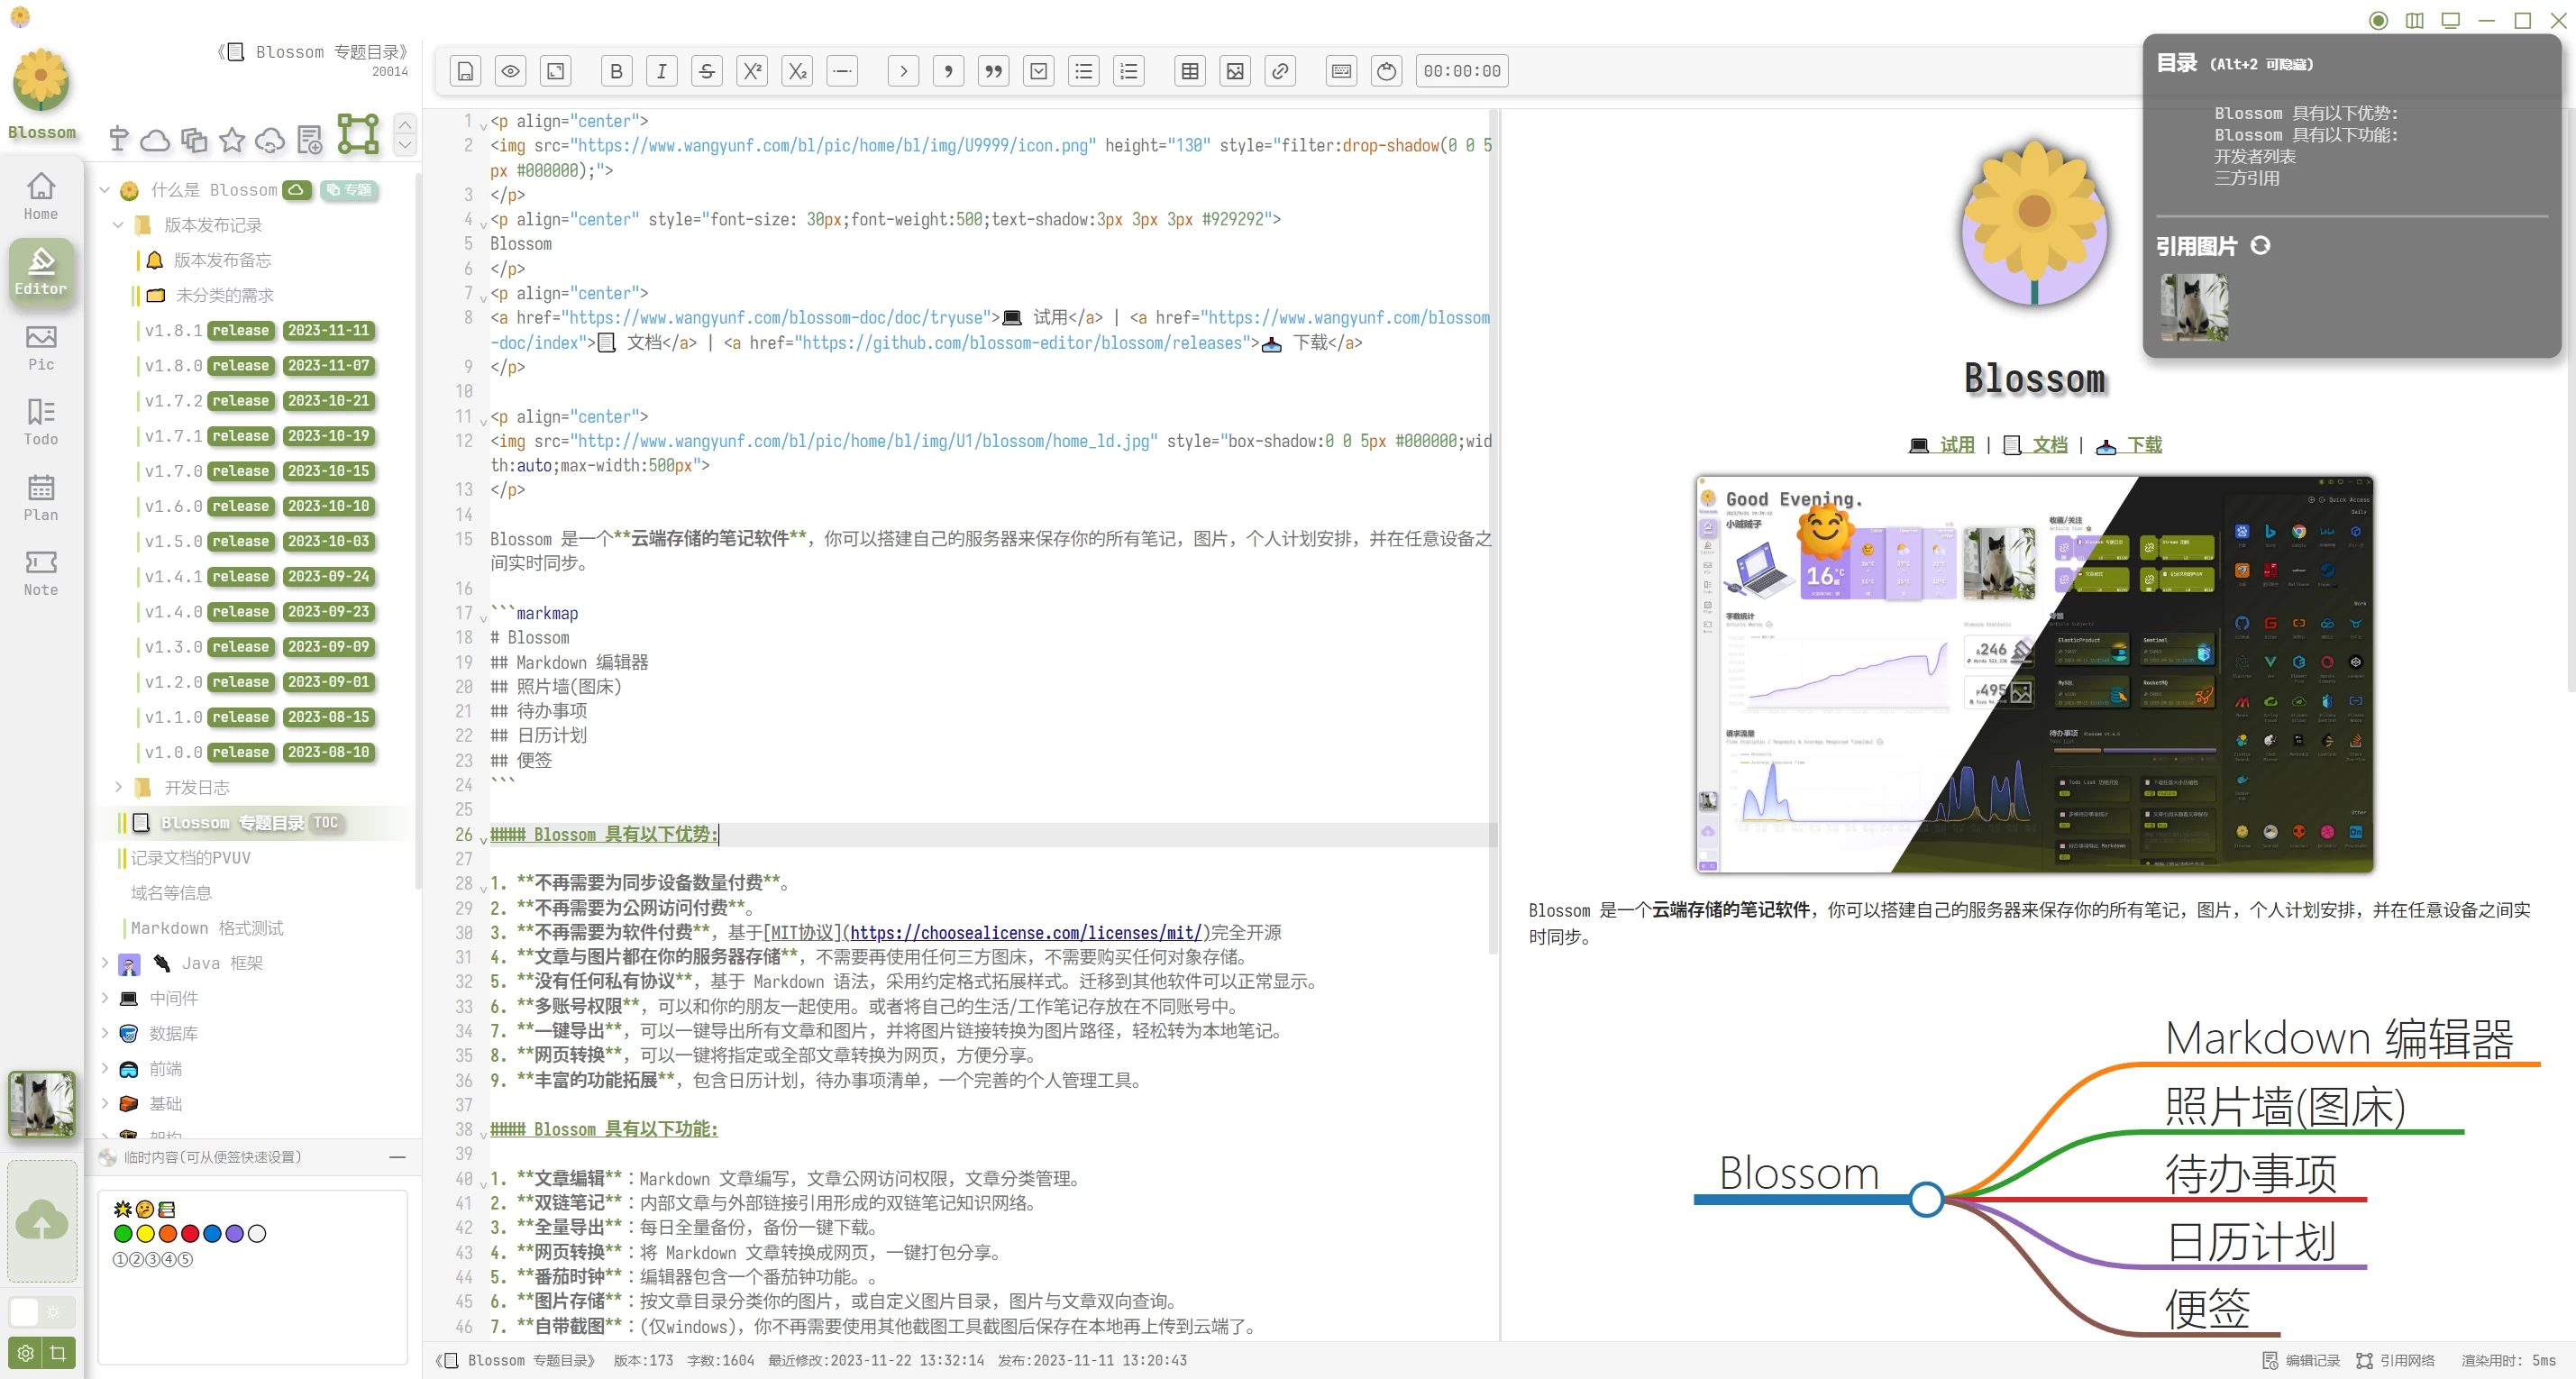
Task: Jump to 开发者列表 in table of contents
Action: pos(2254,157)
